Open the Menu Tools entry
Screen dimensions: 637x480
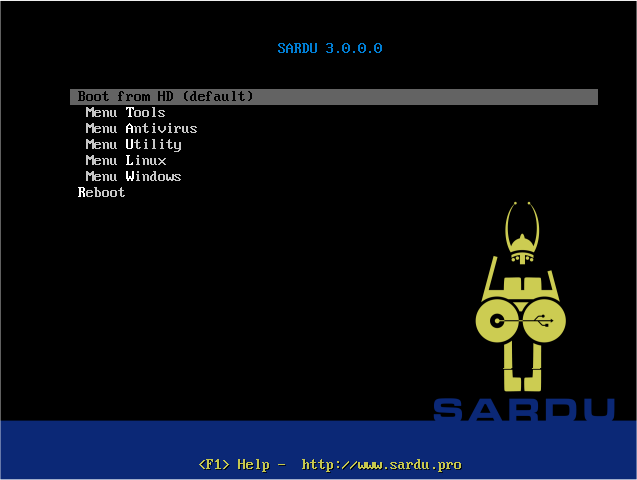[x=126, y=112]
